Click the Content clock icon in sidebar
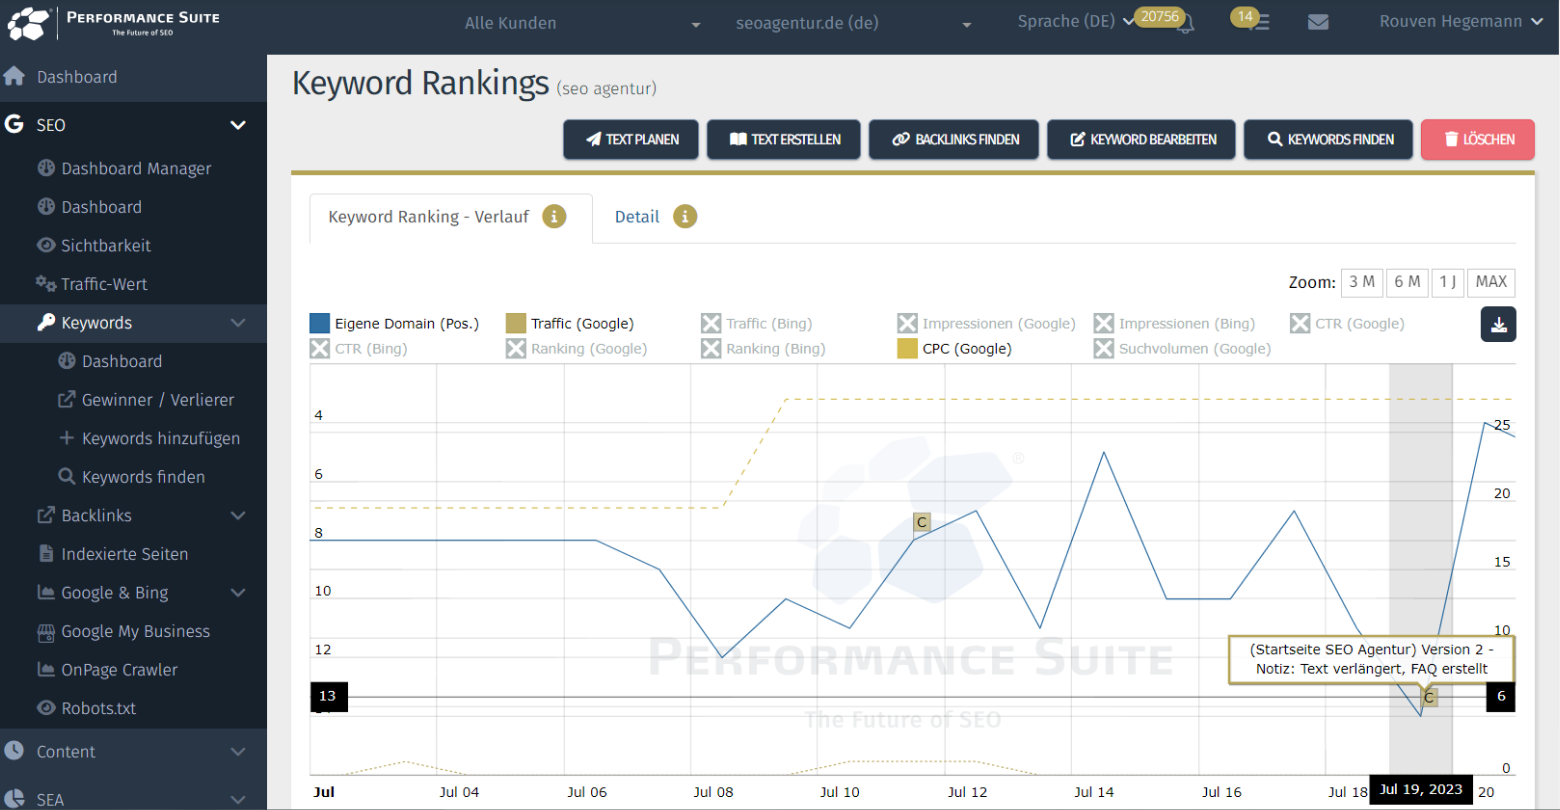The width and height of the screenshot is (1560, 810). [14, 751]
